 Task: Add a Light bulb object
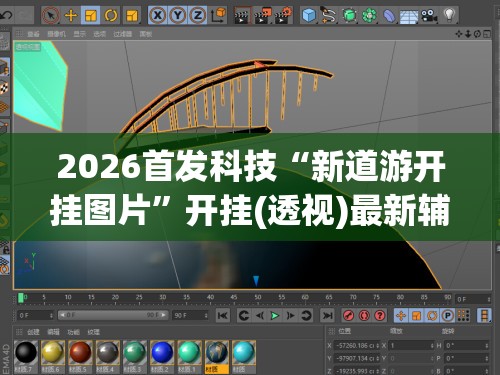click(x=449, y=15)
